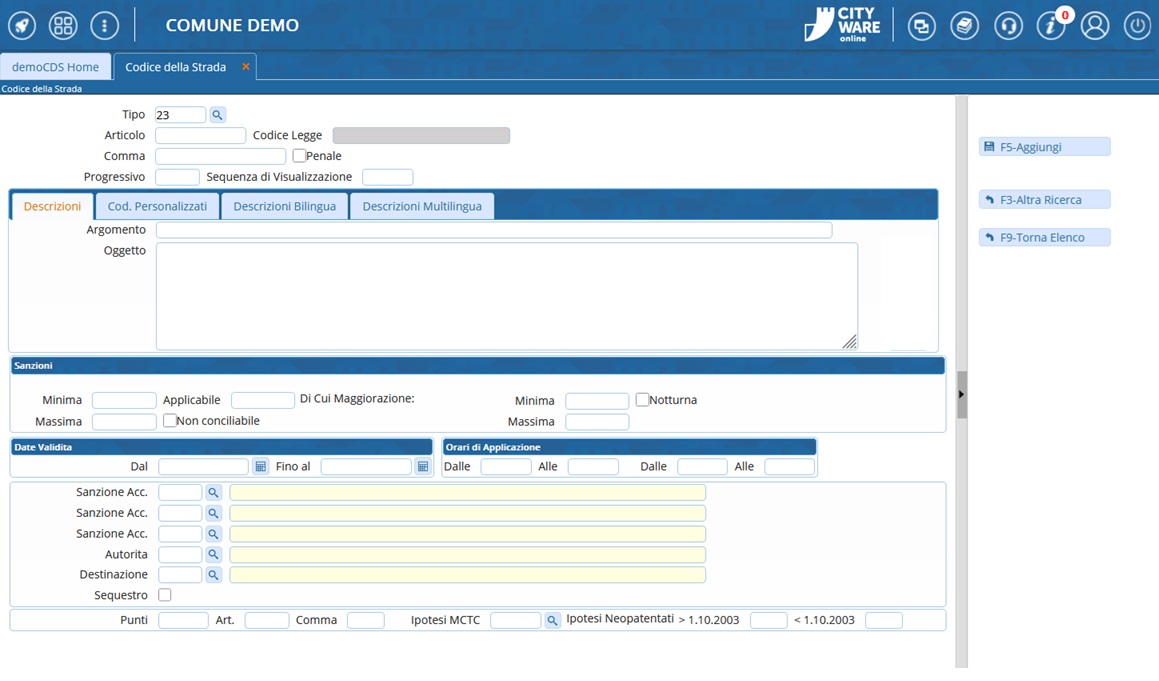Click into the Argomento text field

click(x=493, y=230)
